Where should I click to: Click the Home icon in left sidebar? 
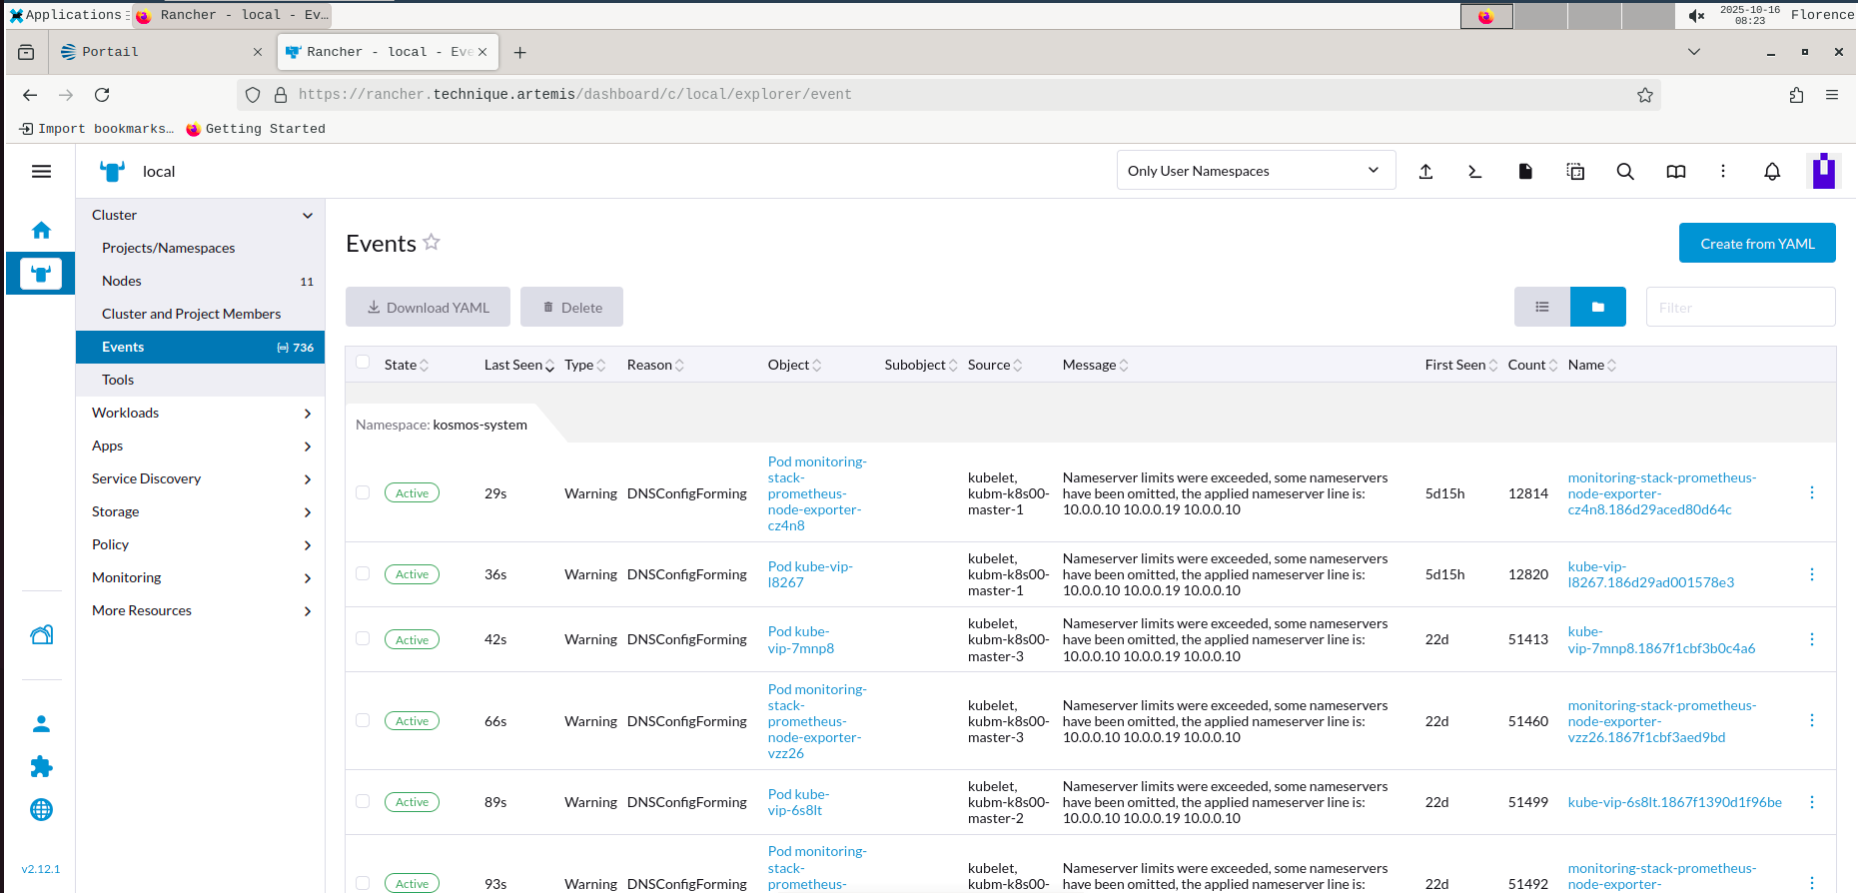[x=41, y=230]
